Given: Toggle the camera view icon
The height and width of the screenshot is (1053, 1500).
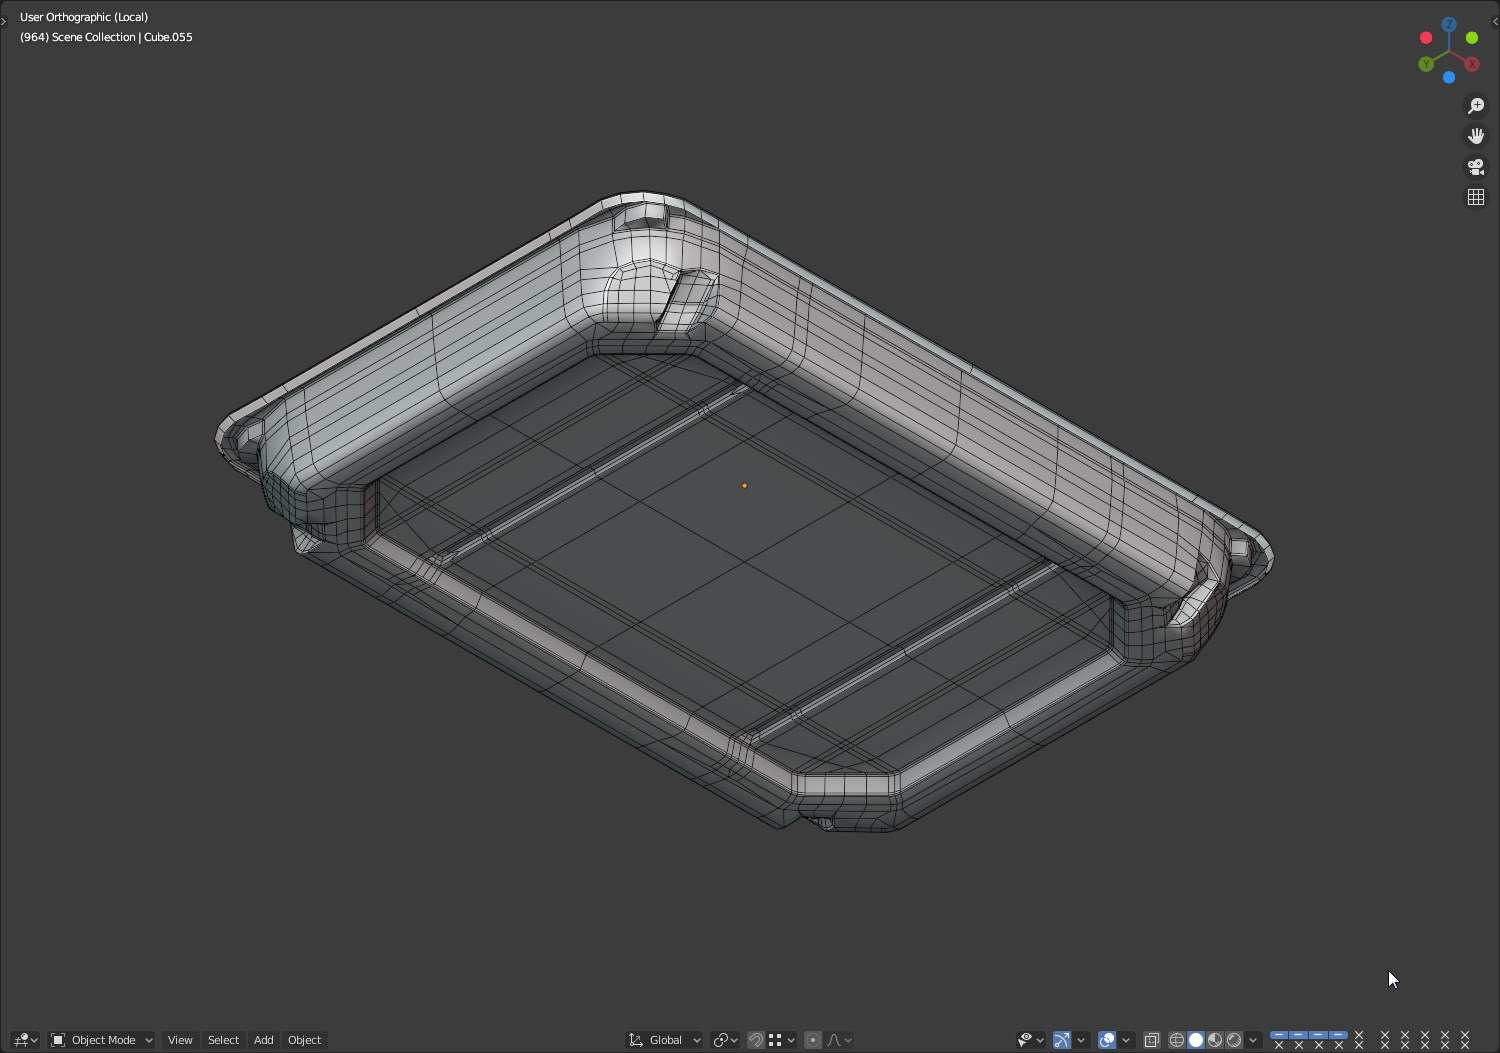Looking at the screenshot, I should [1476, 167].
